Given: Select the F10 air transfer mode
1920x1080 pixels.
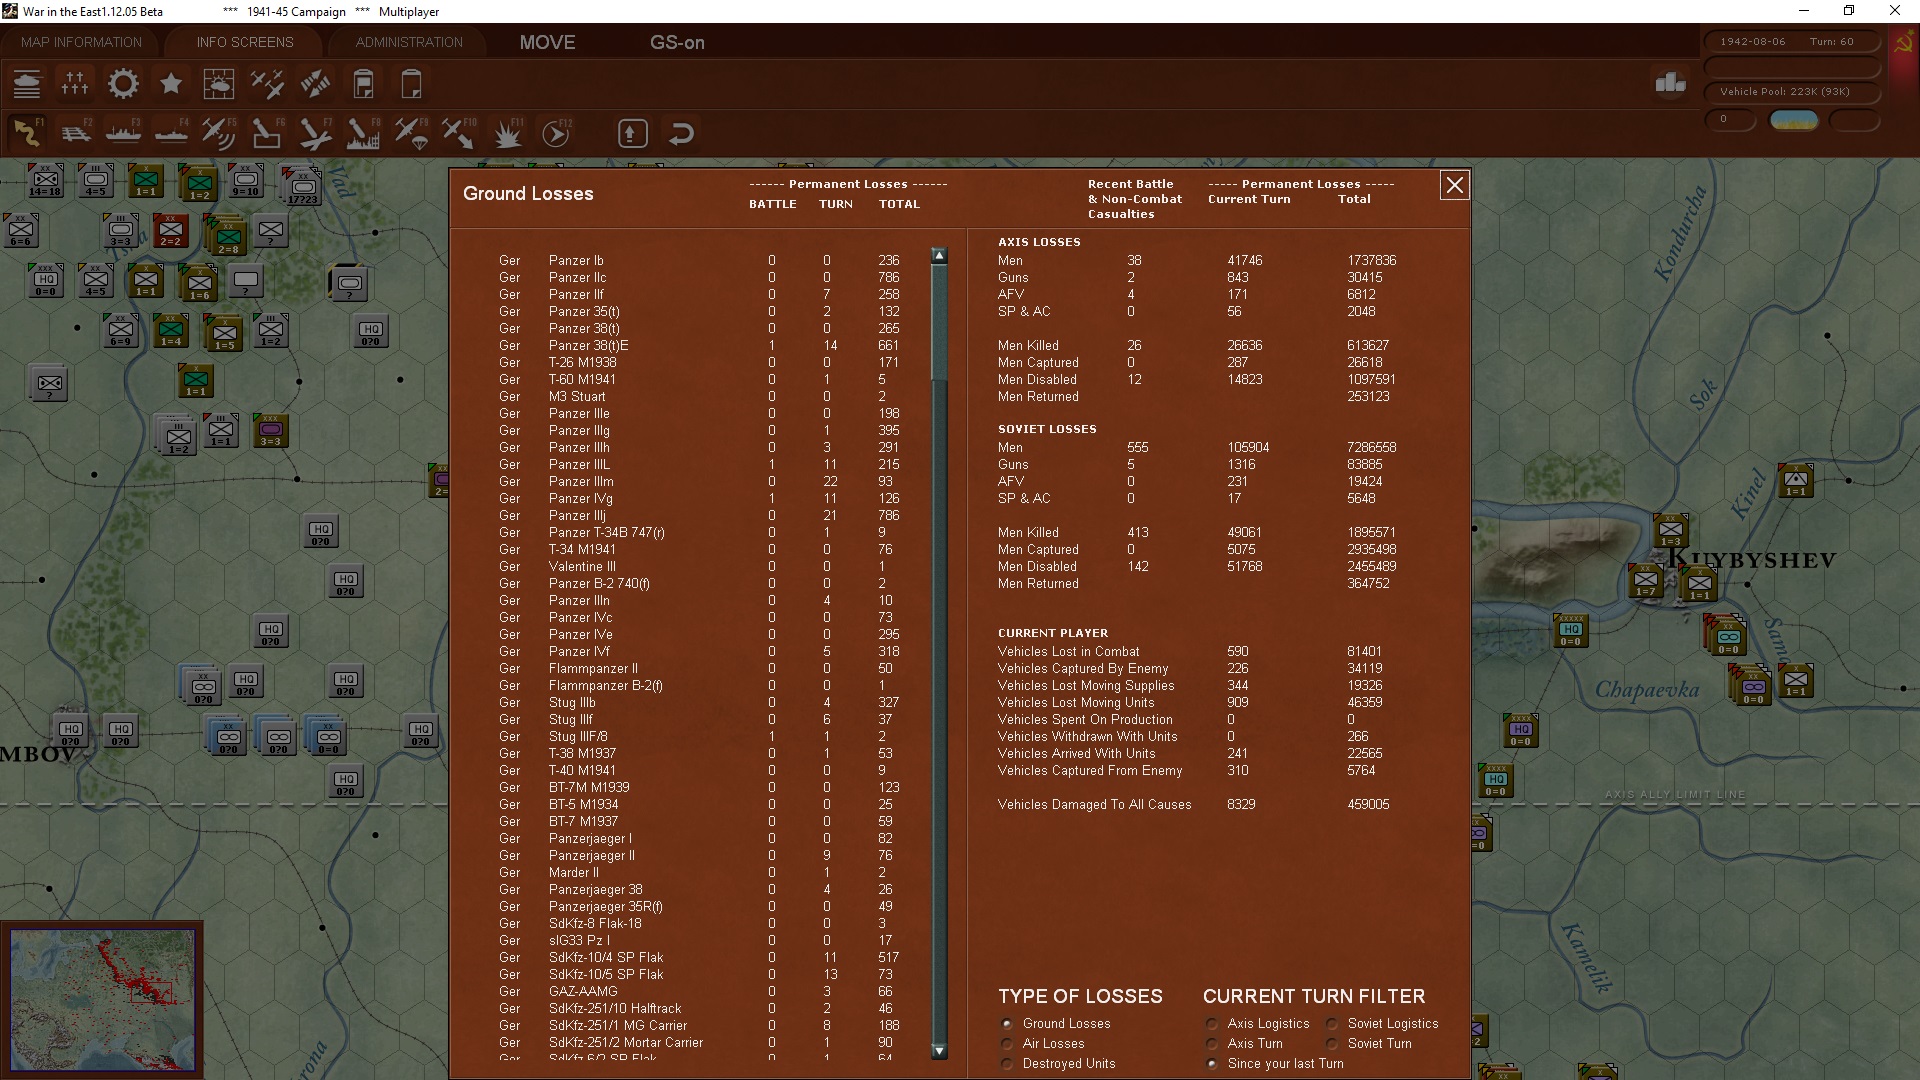Looking at the screenshot, I should point(459,133).
